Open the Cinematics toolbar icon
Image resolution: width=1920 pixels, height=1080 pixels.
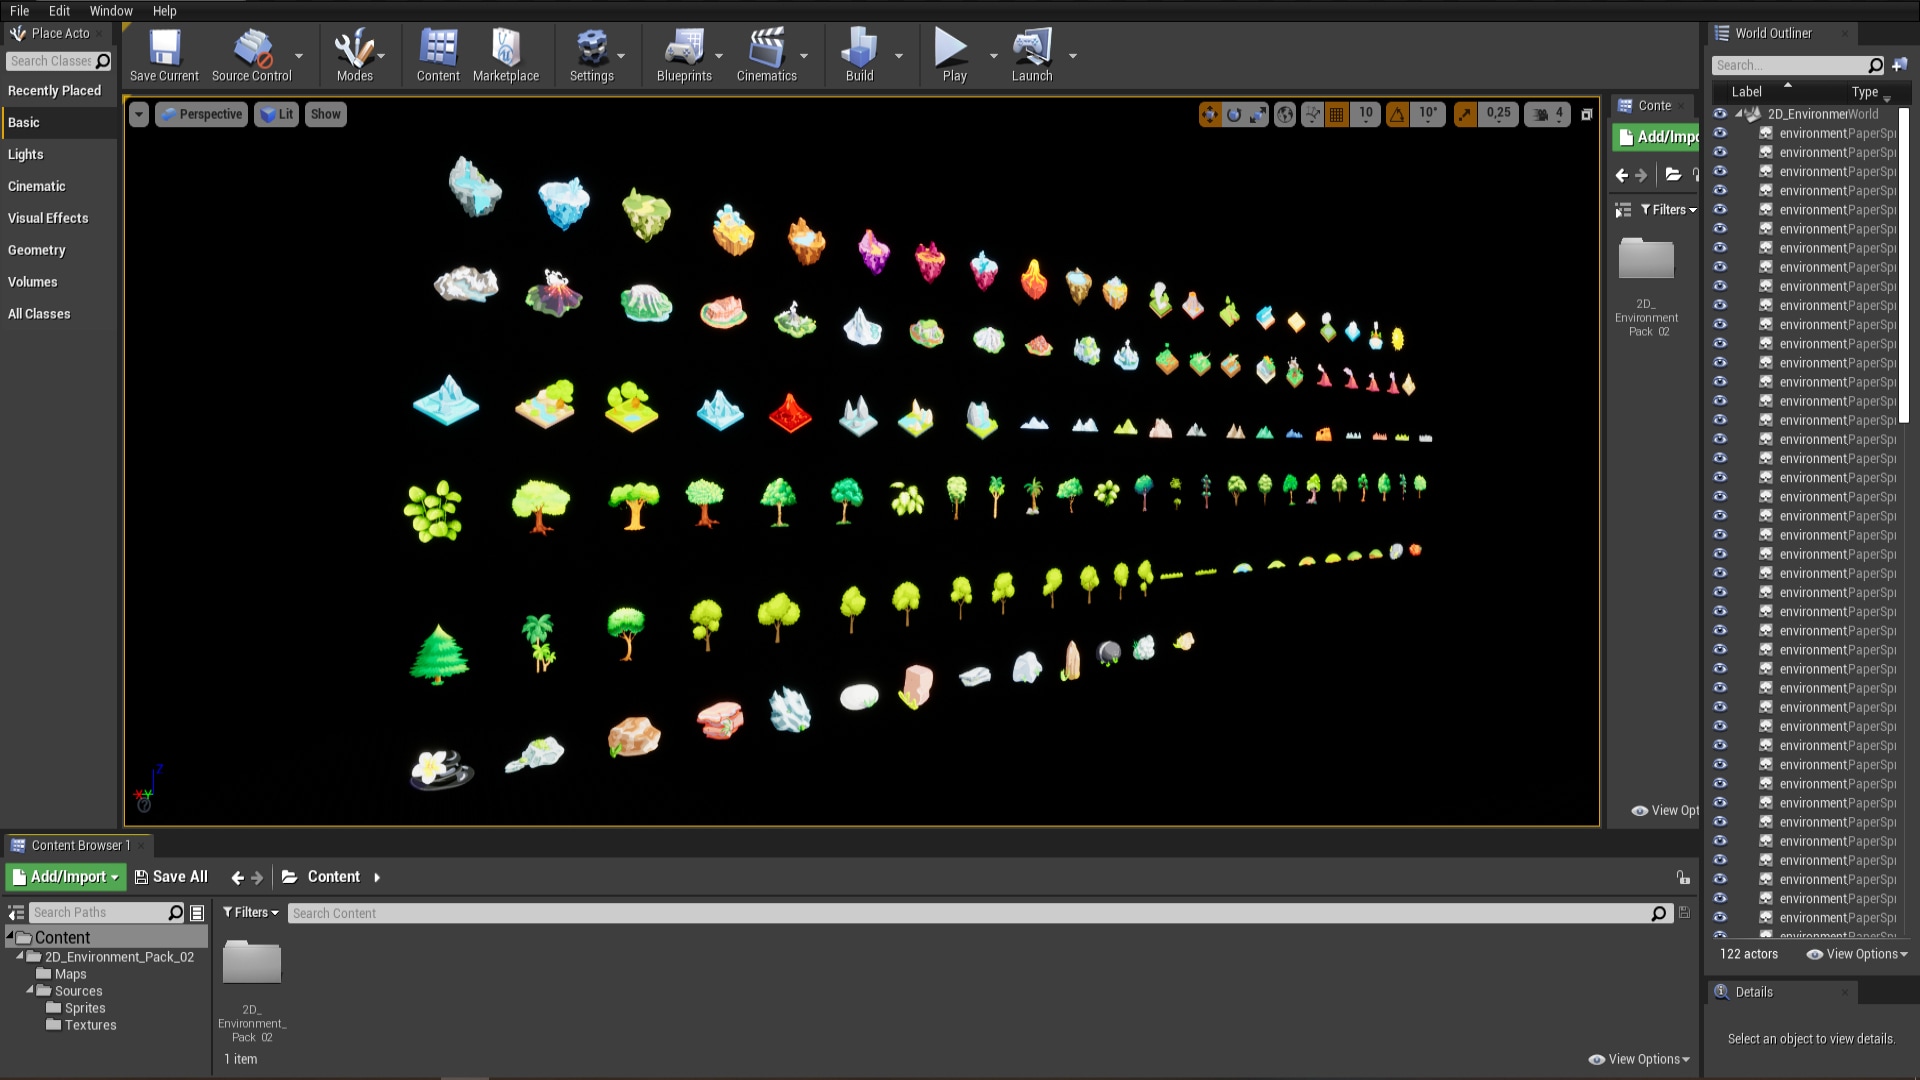click(x=766, y=55)
